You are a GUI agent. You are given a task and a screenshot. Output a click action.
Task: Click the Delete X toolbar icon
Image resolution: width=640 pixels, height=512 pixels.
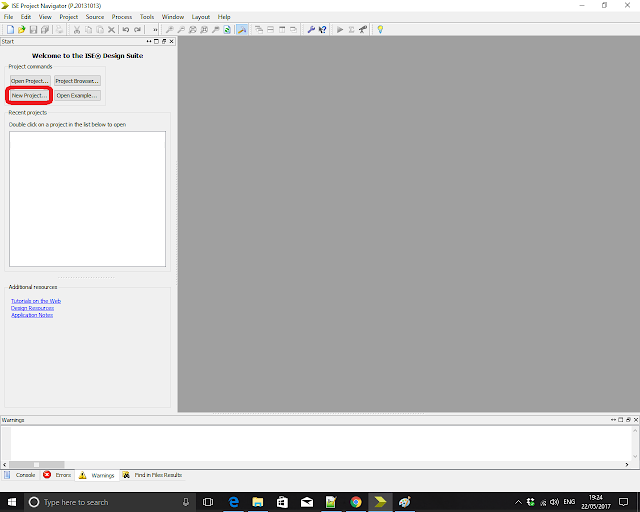coord(111,29)
